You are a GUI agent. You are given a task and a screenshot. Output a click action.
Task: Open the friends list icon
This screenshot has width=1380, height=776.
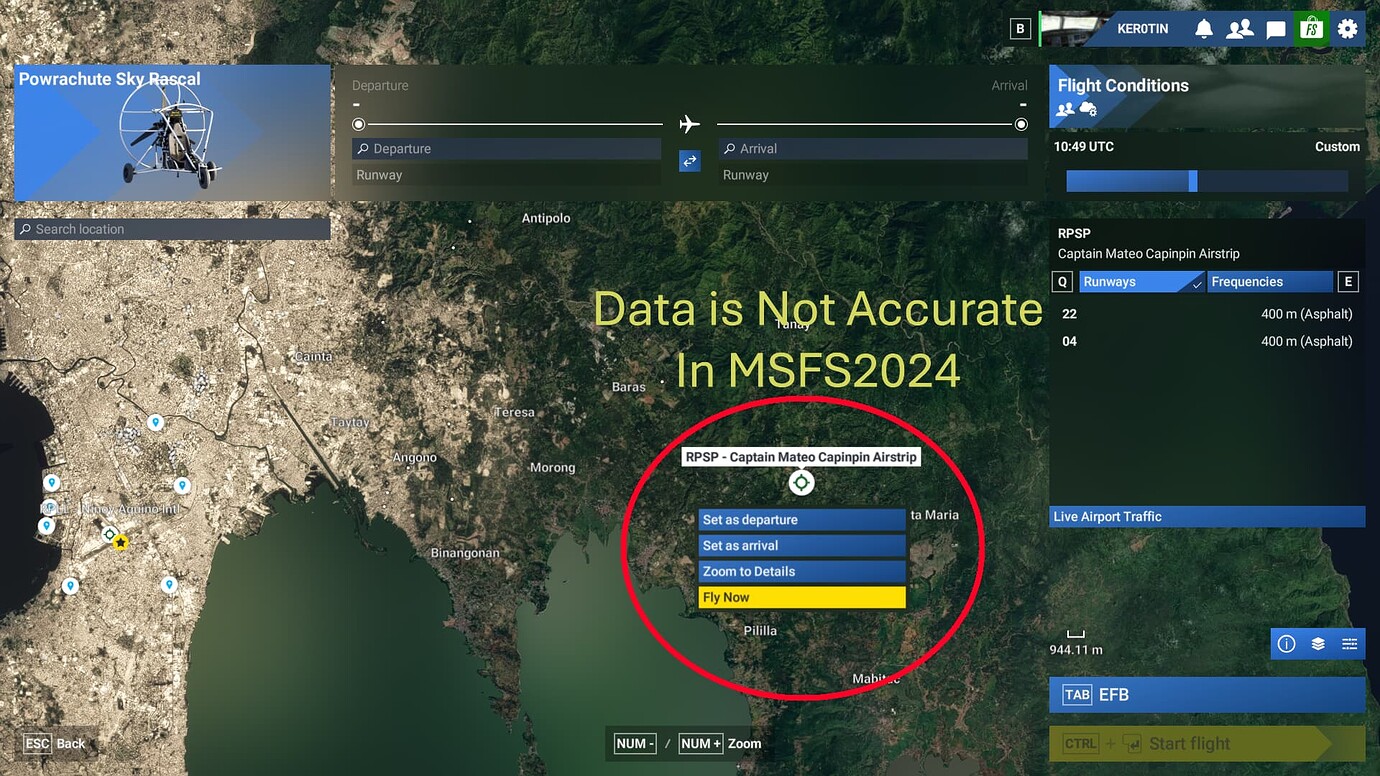pos(1240,28)
